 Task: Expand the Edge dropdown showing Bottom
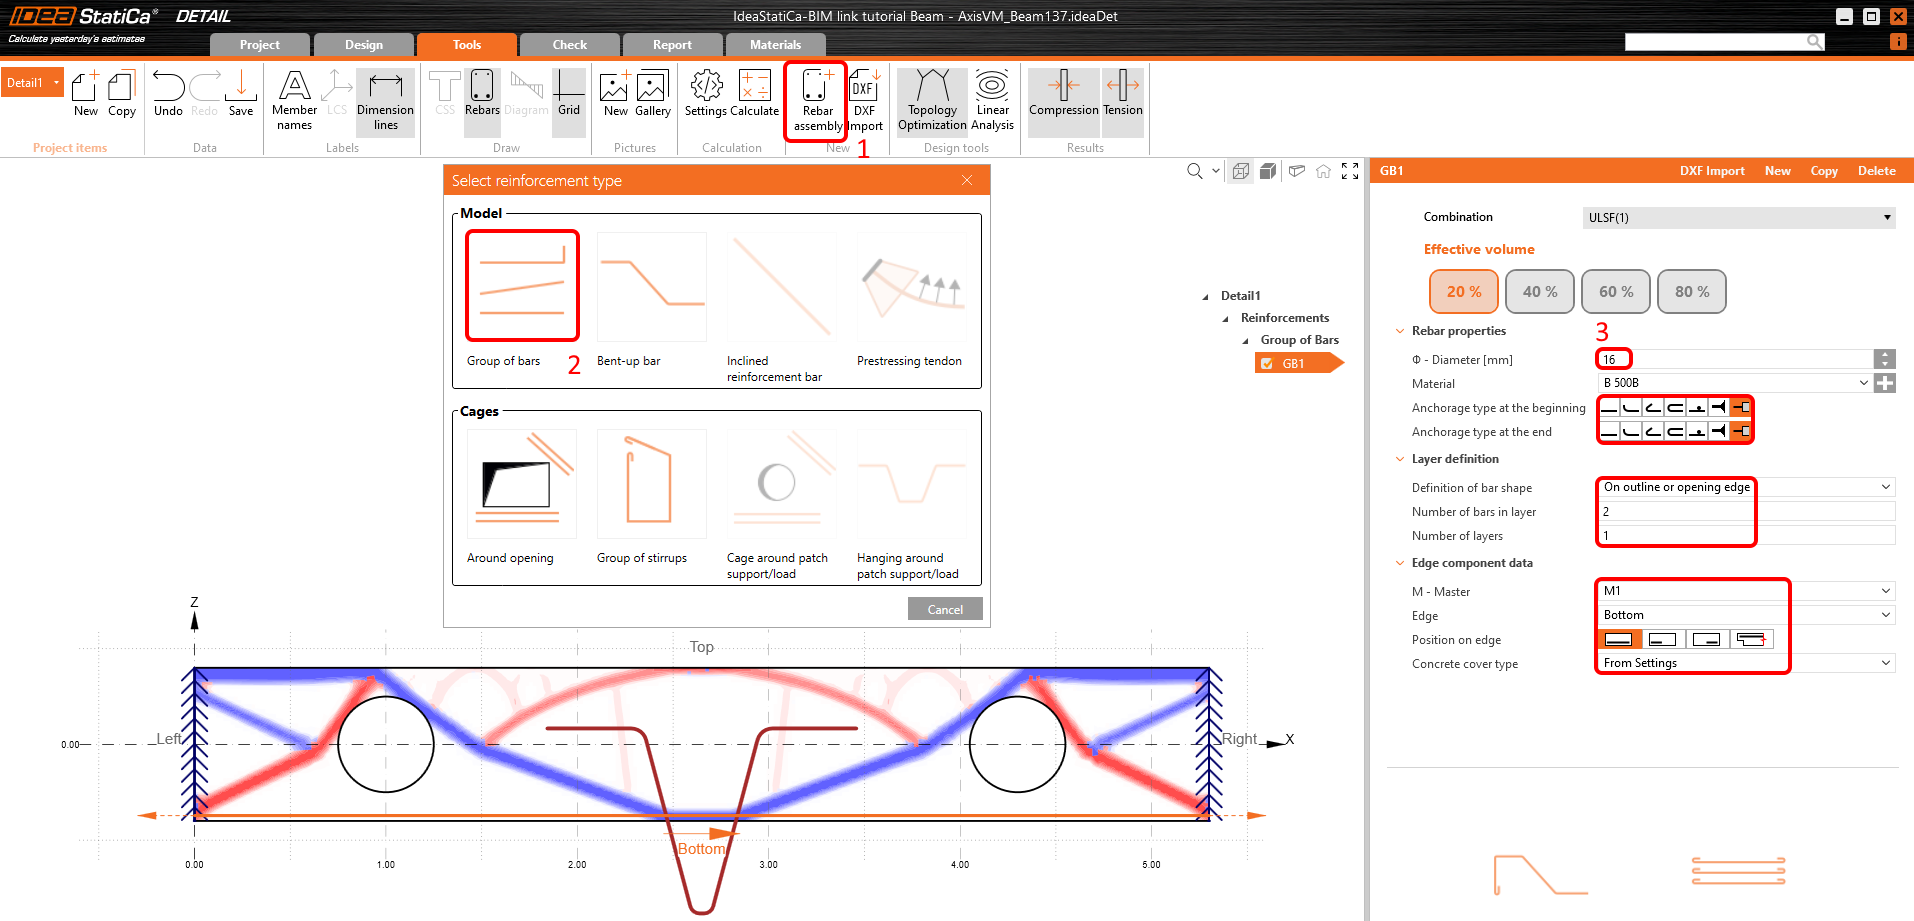pos(1745,615)
